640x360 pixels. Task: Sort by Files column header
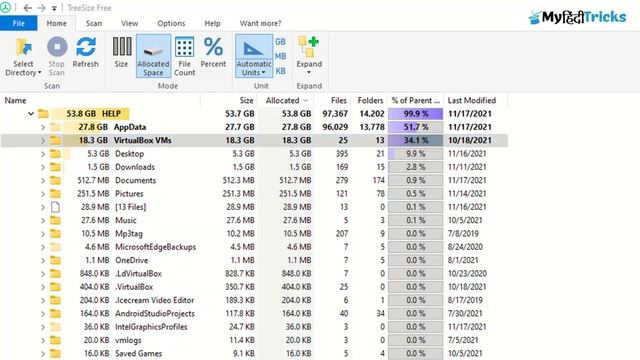point(332,100)
